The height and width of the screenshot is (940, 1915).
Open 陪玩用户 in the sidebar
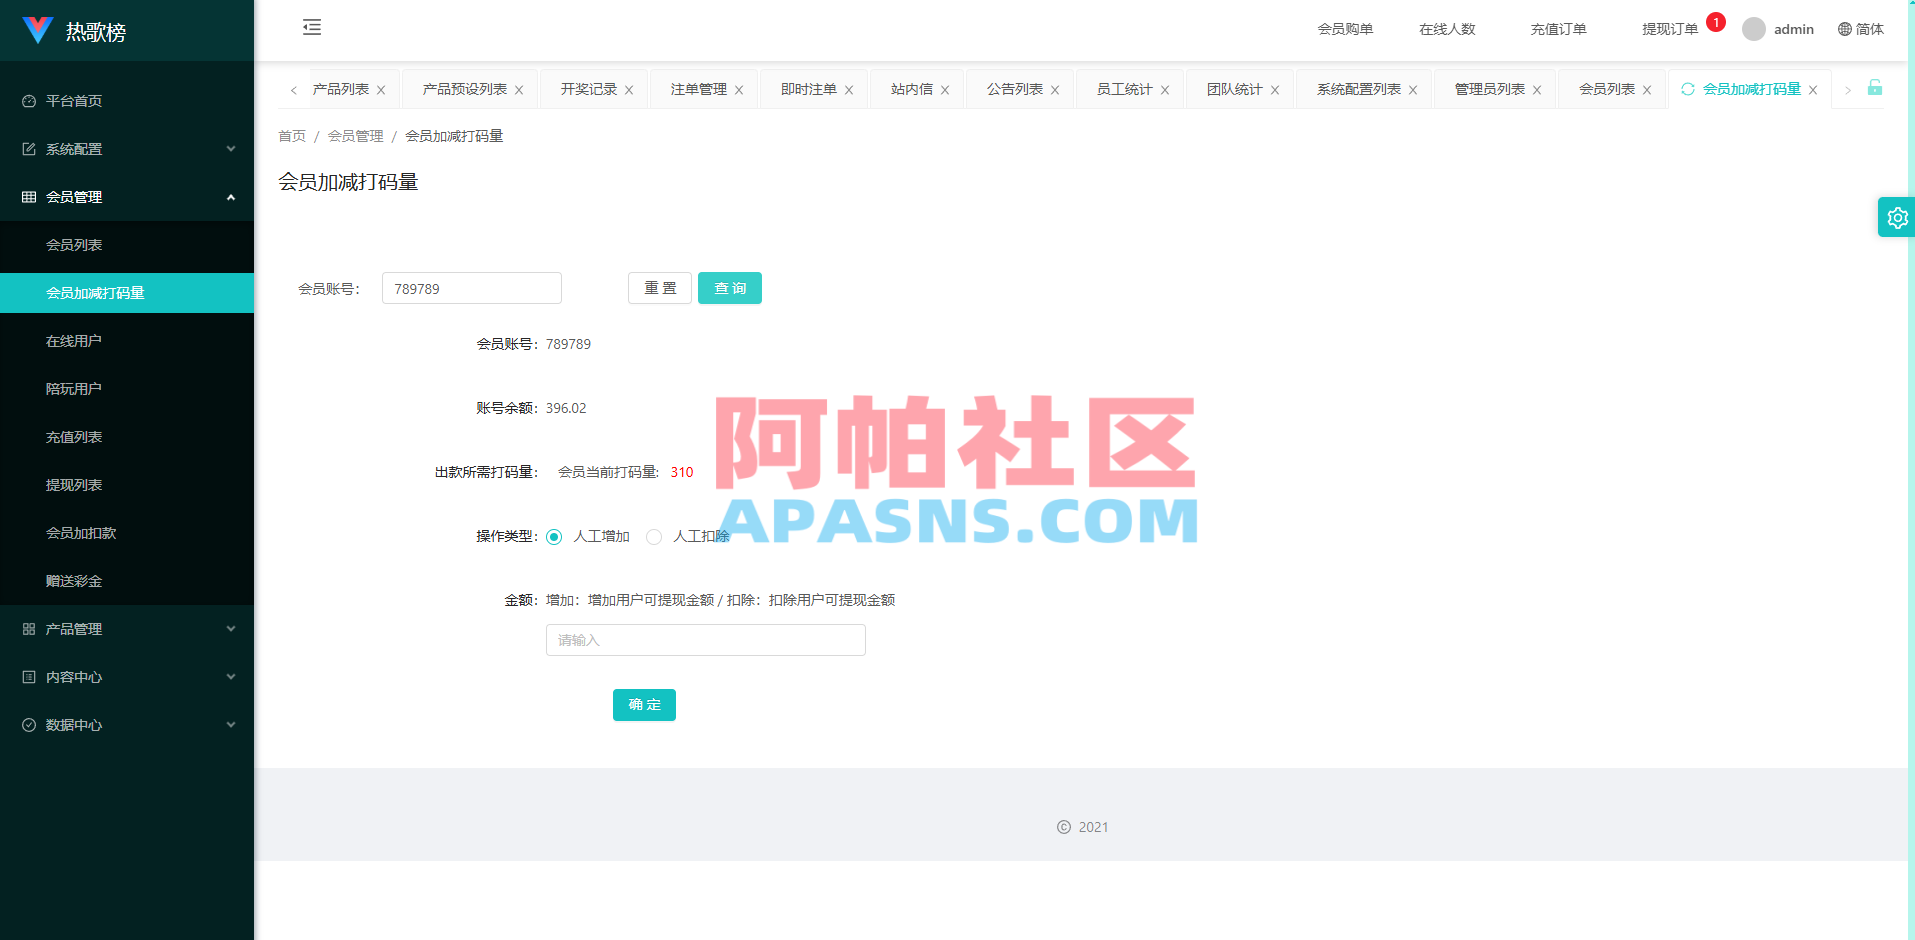click(x=127, y=389)
